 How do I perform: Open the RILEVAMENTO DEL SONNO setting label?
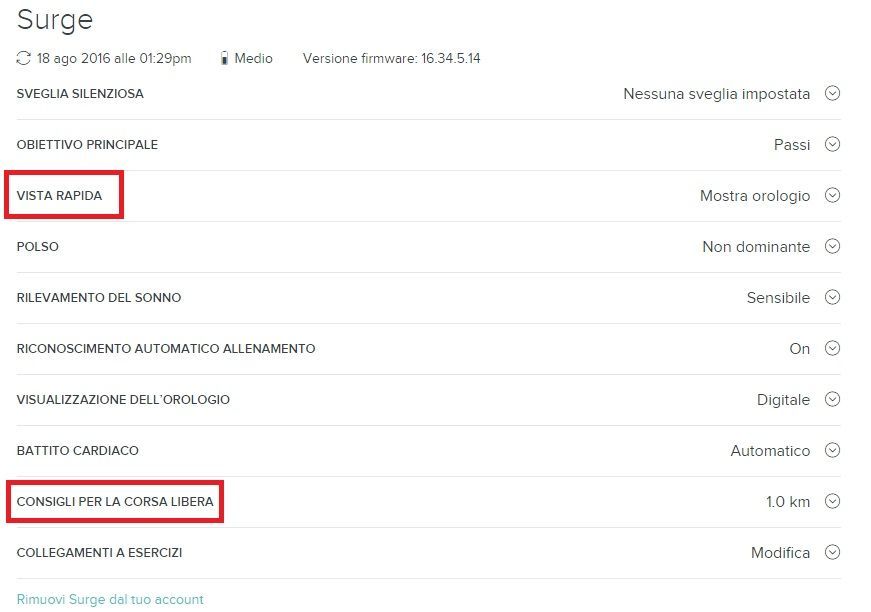(99, 298)
